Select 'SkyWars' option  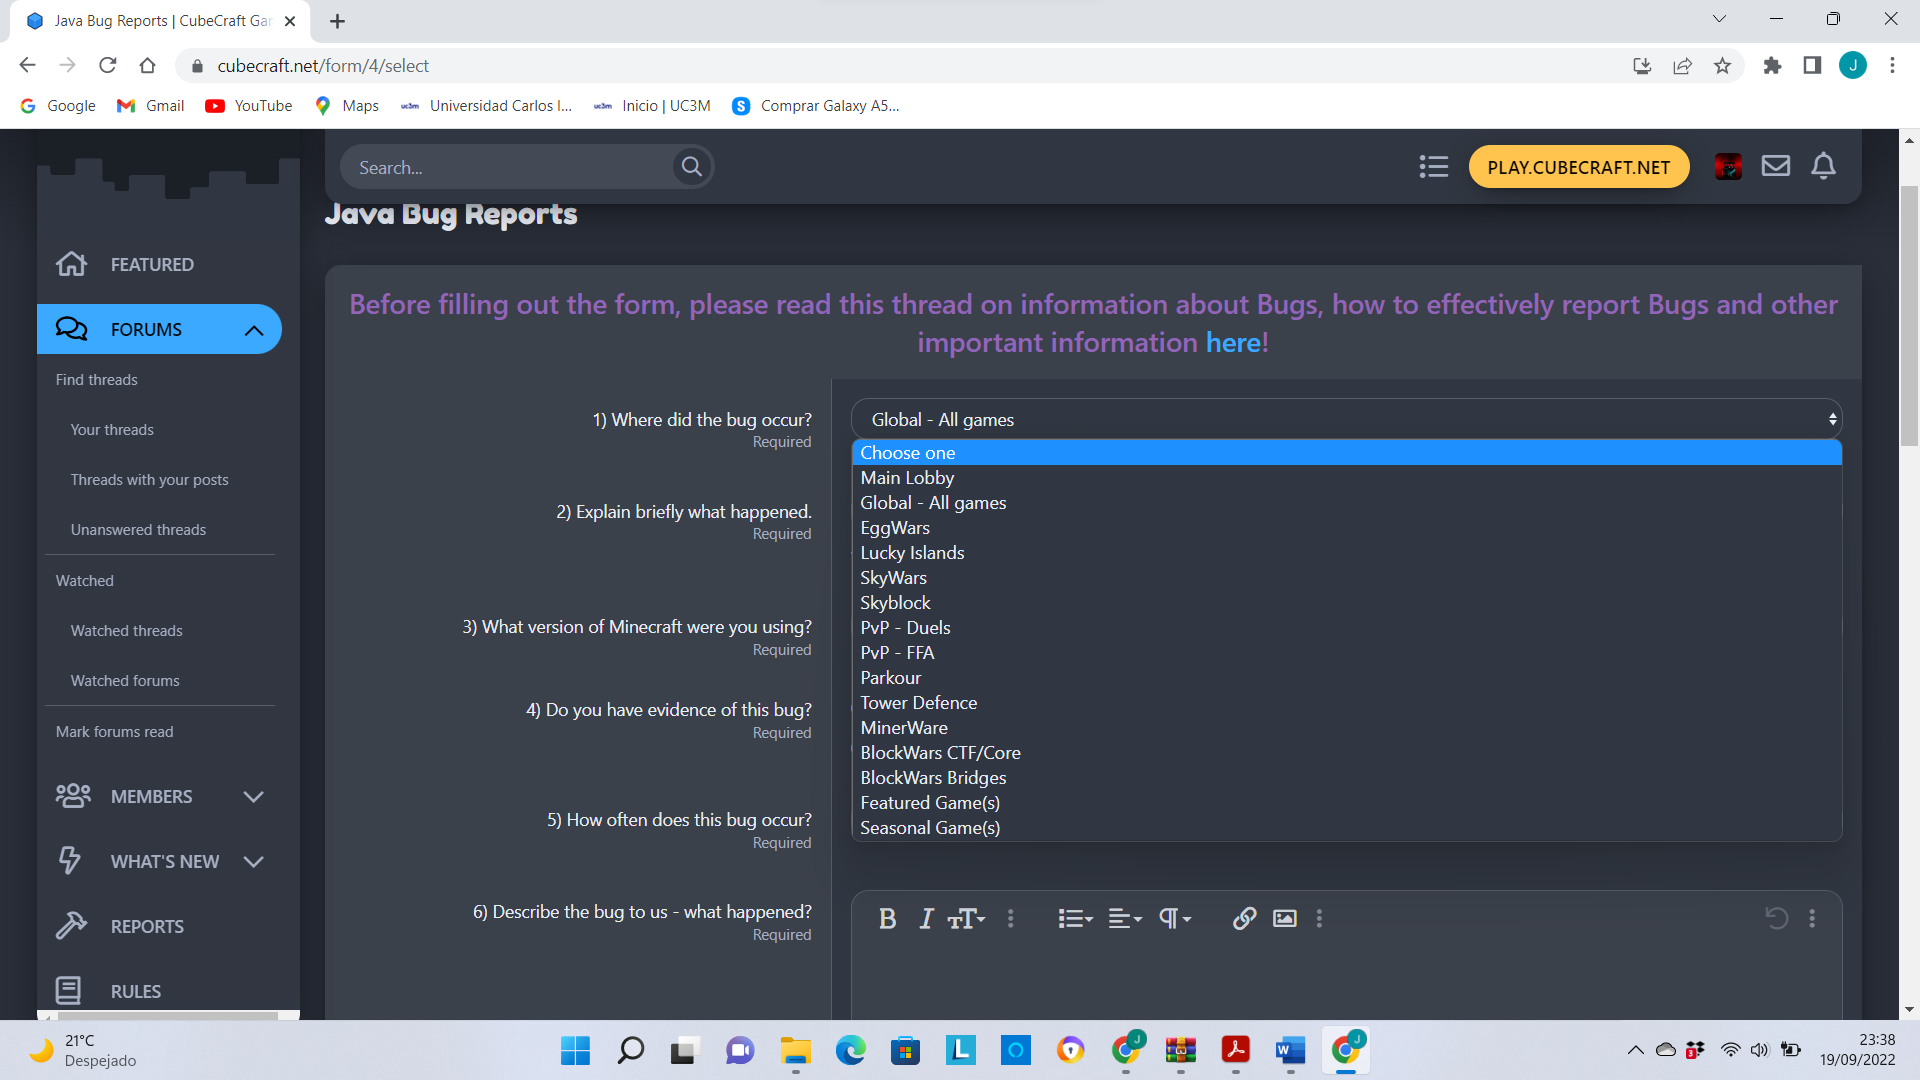coord(1346,578)
